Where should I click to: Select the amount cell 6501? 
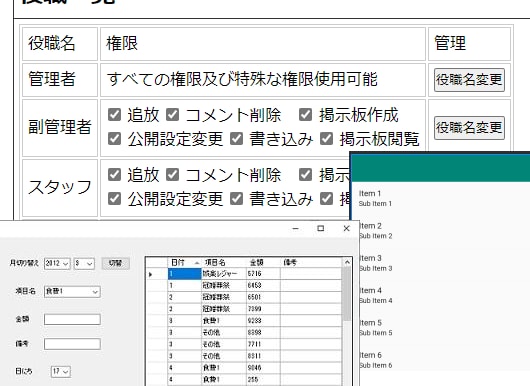pyautogui.click(x=263, y=297)
